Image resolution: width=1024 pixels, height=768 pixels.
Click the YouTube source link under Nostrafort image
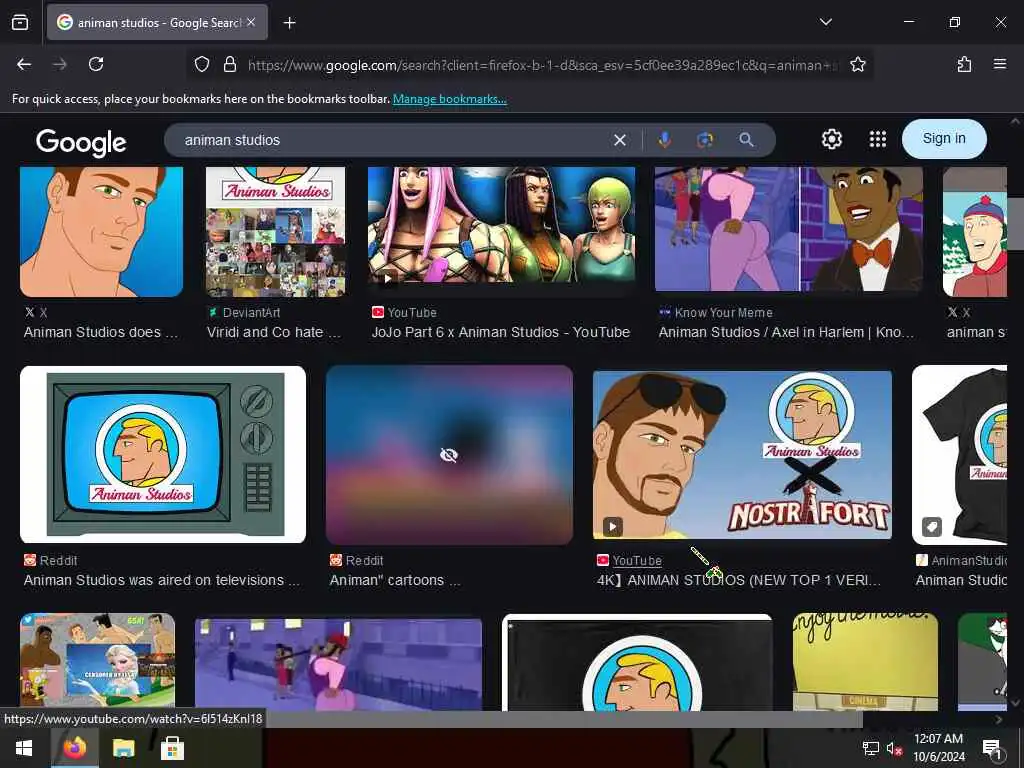637,560
